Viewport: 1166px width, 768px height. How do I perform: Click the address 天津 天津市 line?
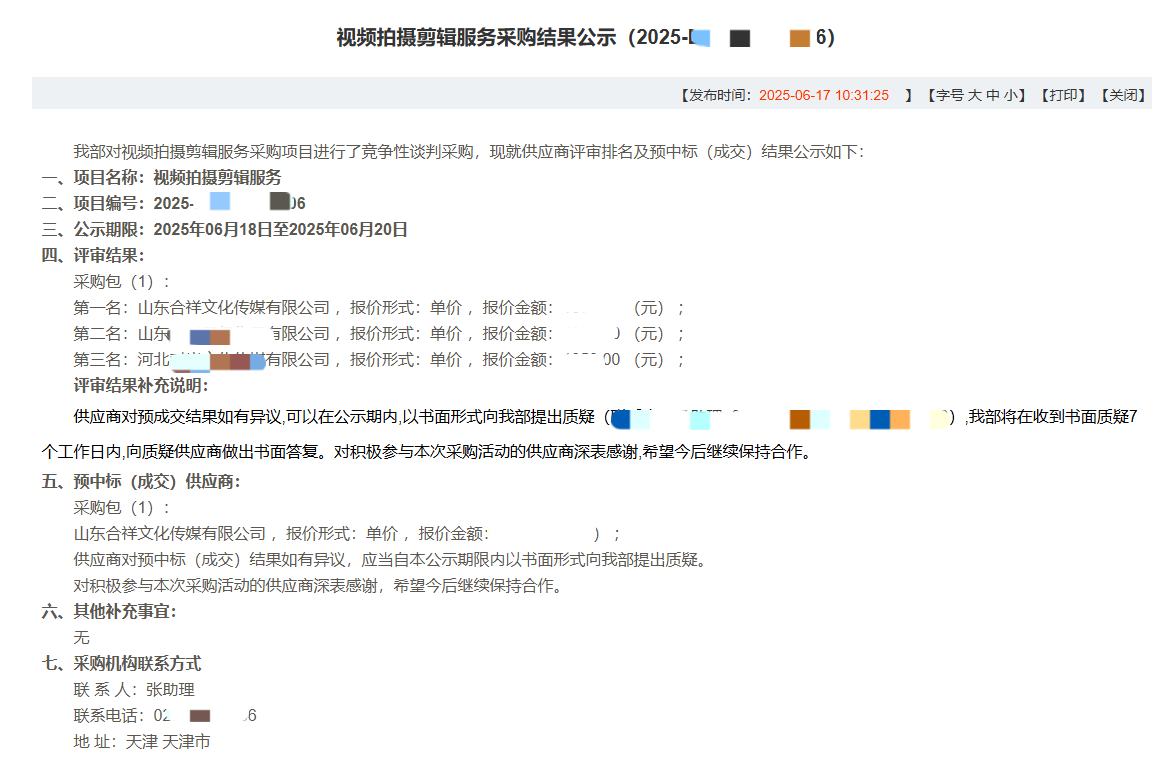click(x=142, y=742)
